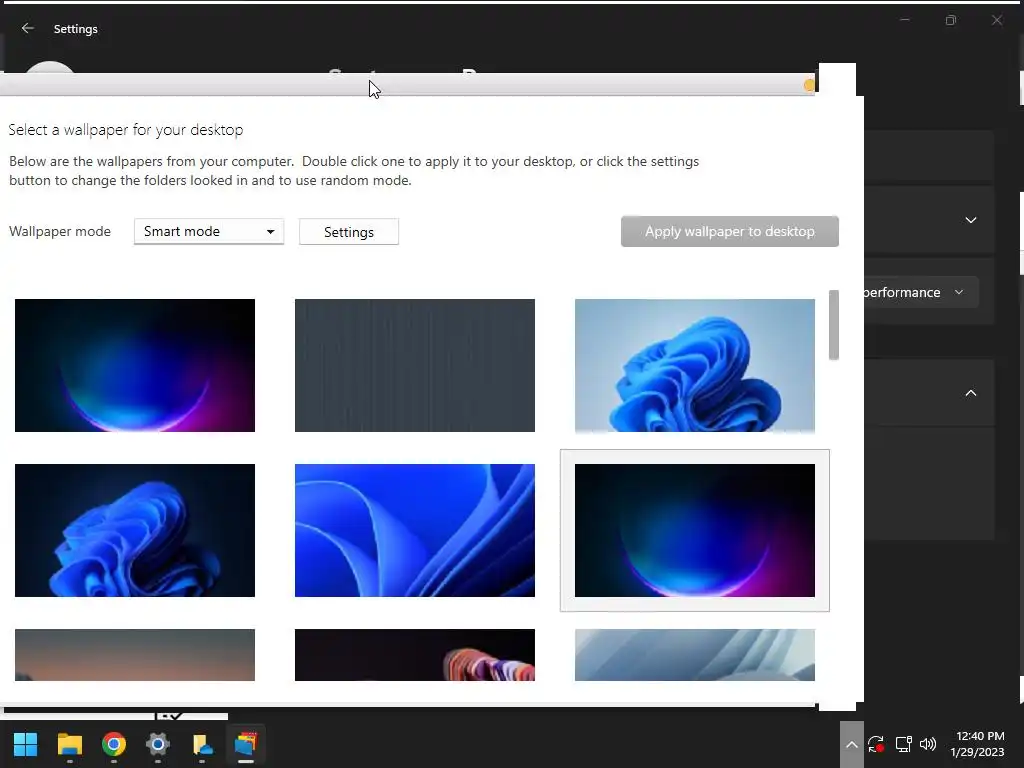Click the 'Wallpaper mode' label
The width and height of the screenshot is (1024, 768).
pos(60,231)
